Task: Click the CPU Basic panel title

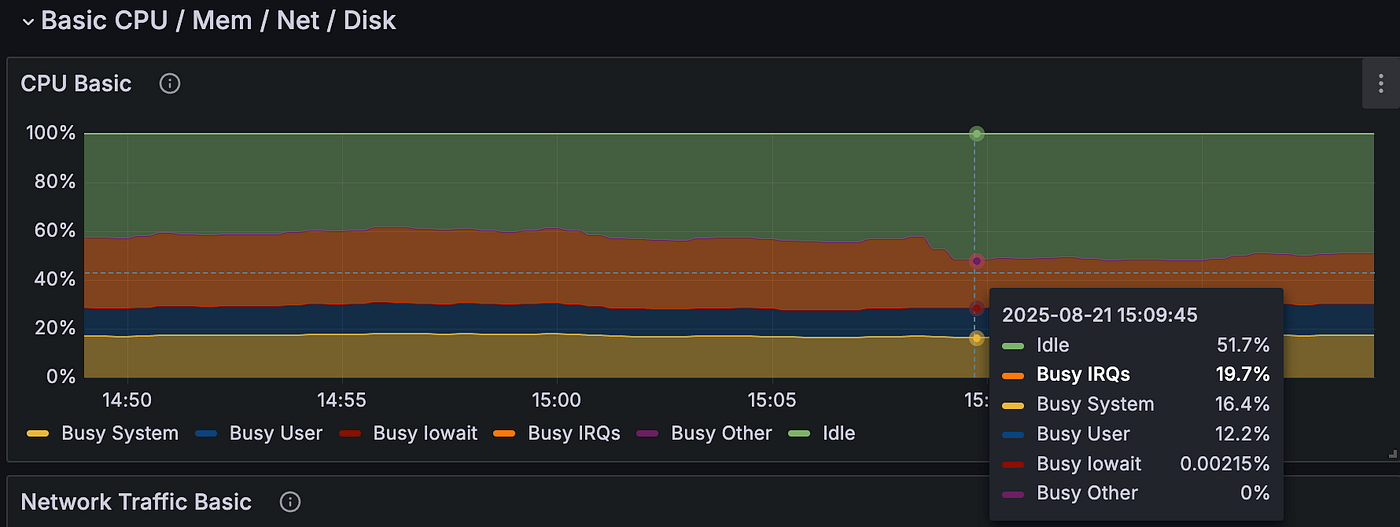Action: point(76,84)
